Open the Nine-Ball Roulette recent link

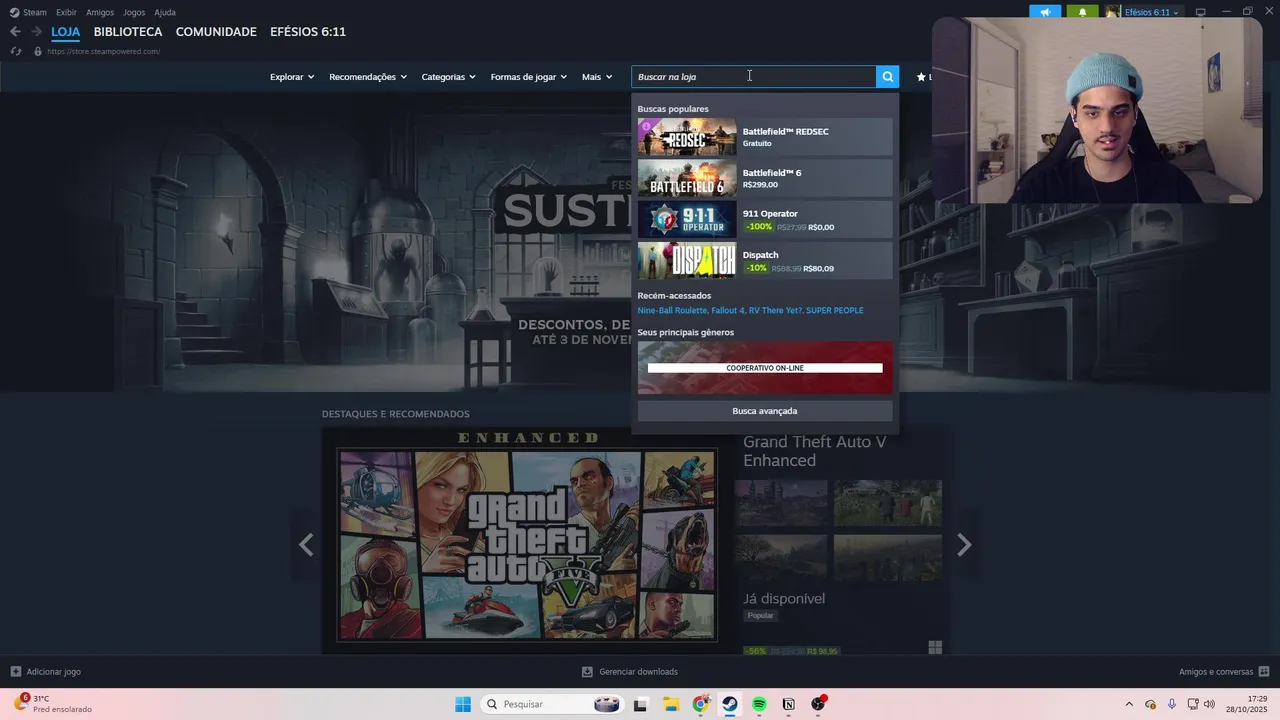coord(672,310)
